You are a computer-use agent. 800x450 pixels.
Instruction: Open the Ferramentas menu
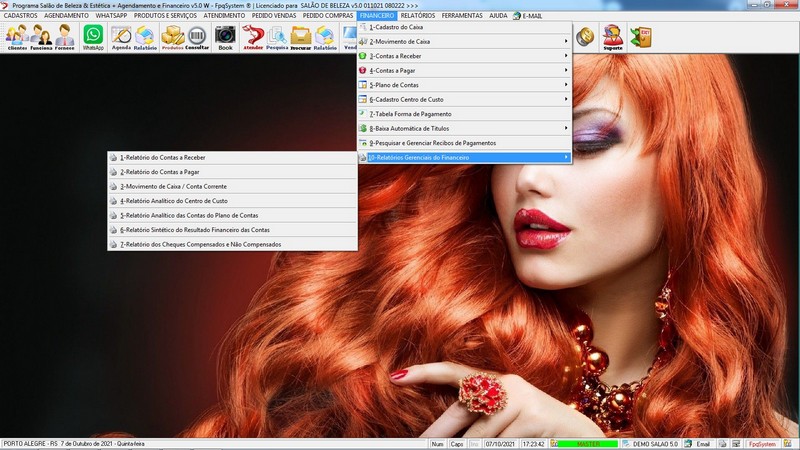[461, 16]
